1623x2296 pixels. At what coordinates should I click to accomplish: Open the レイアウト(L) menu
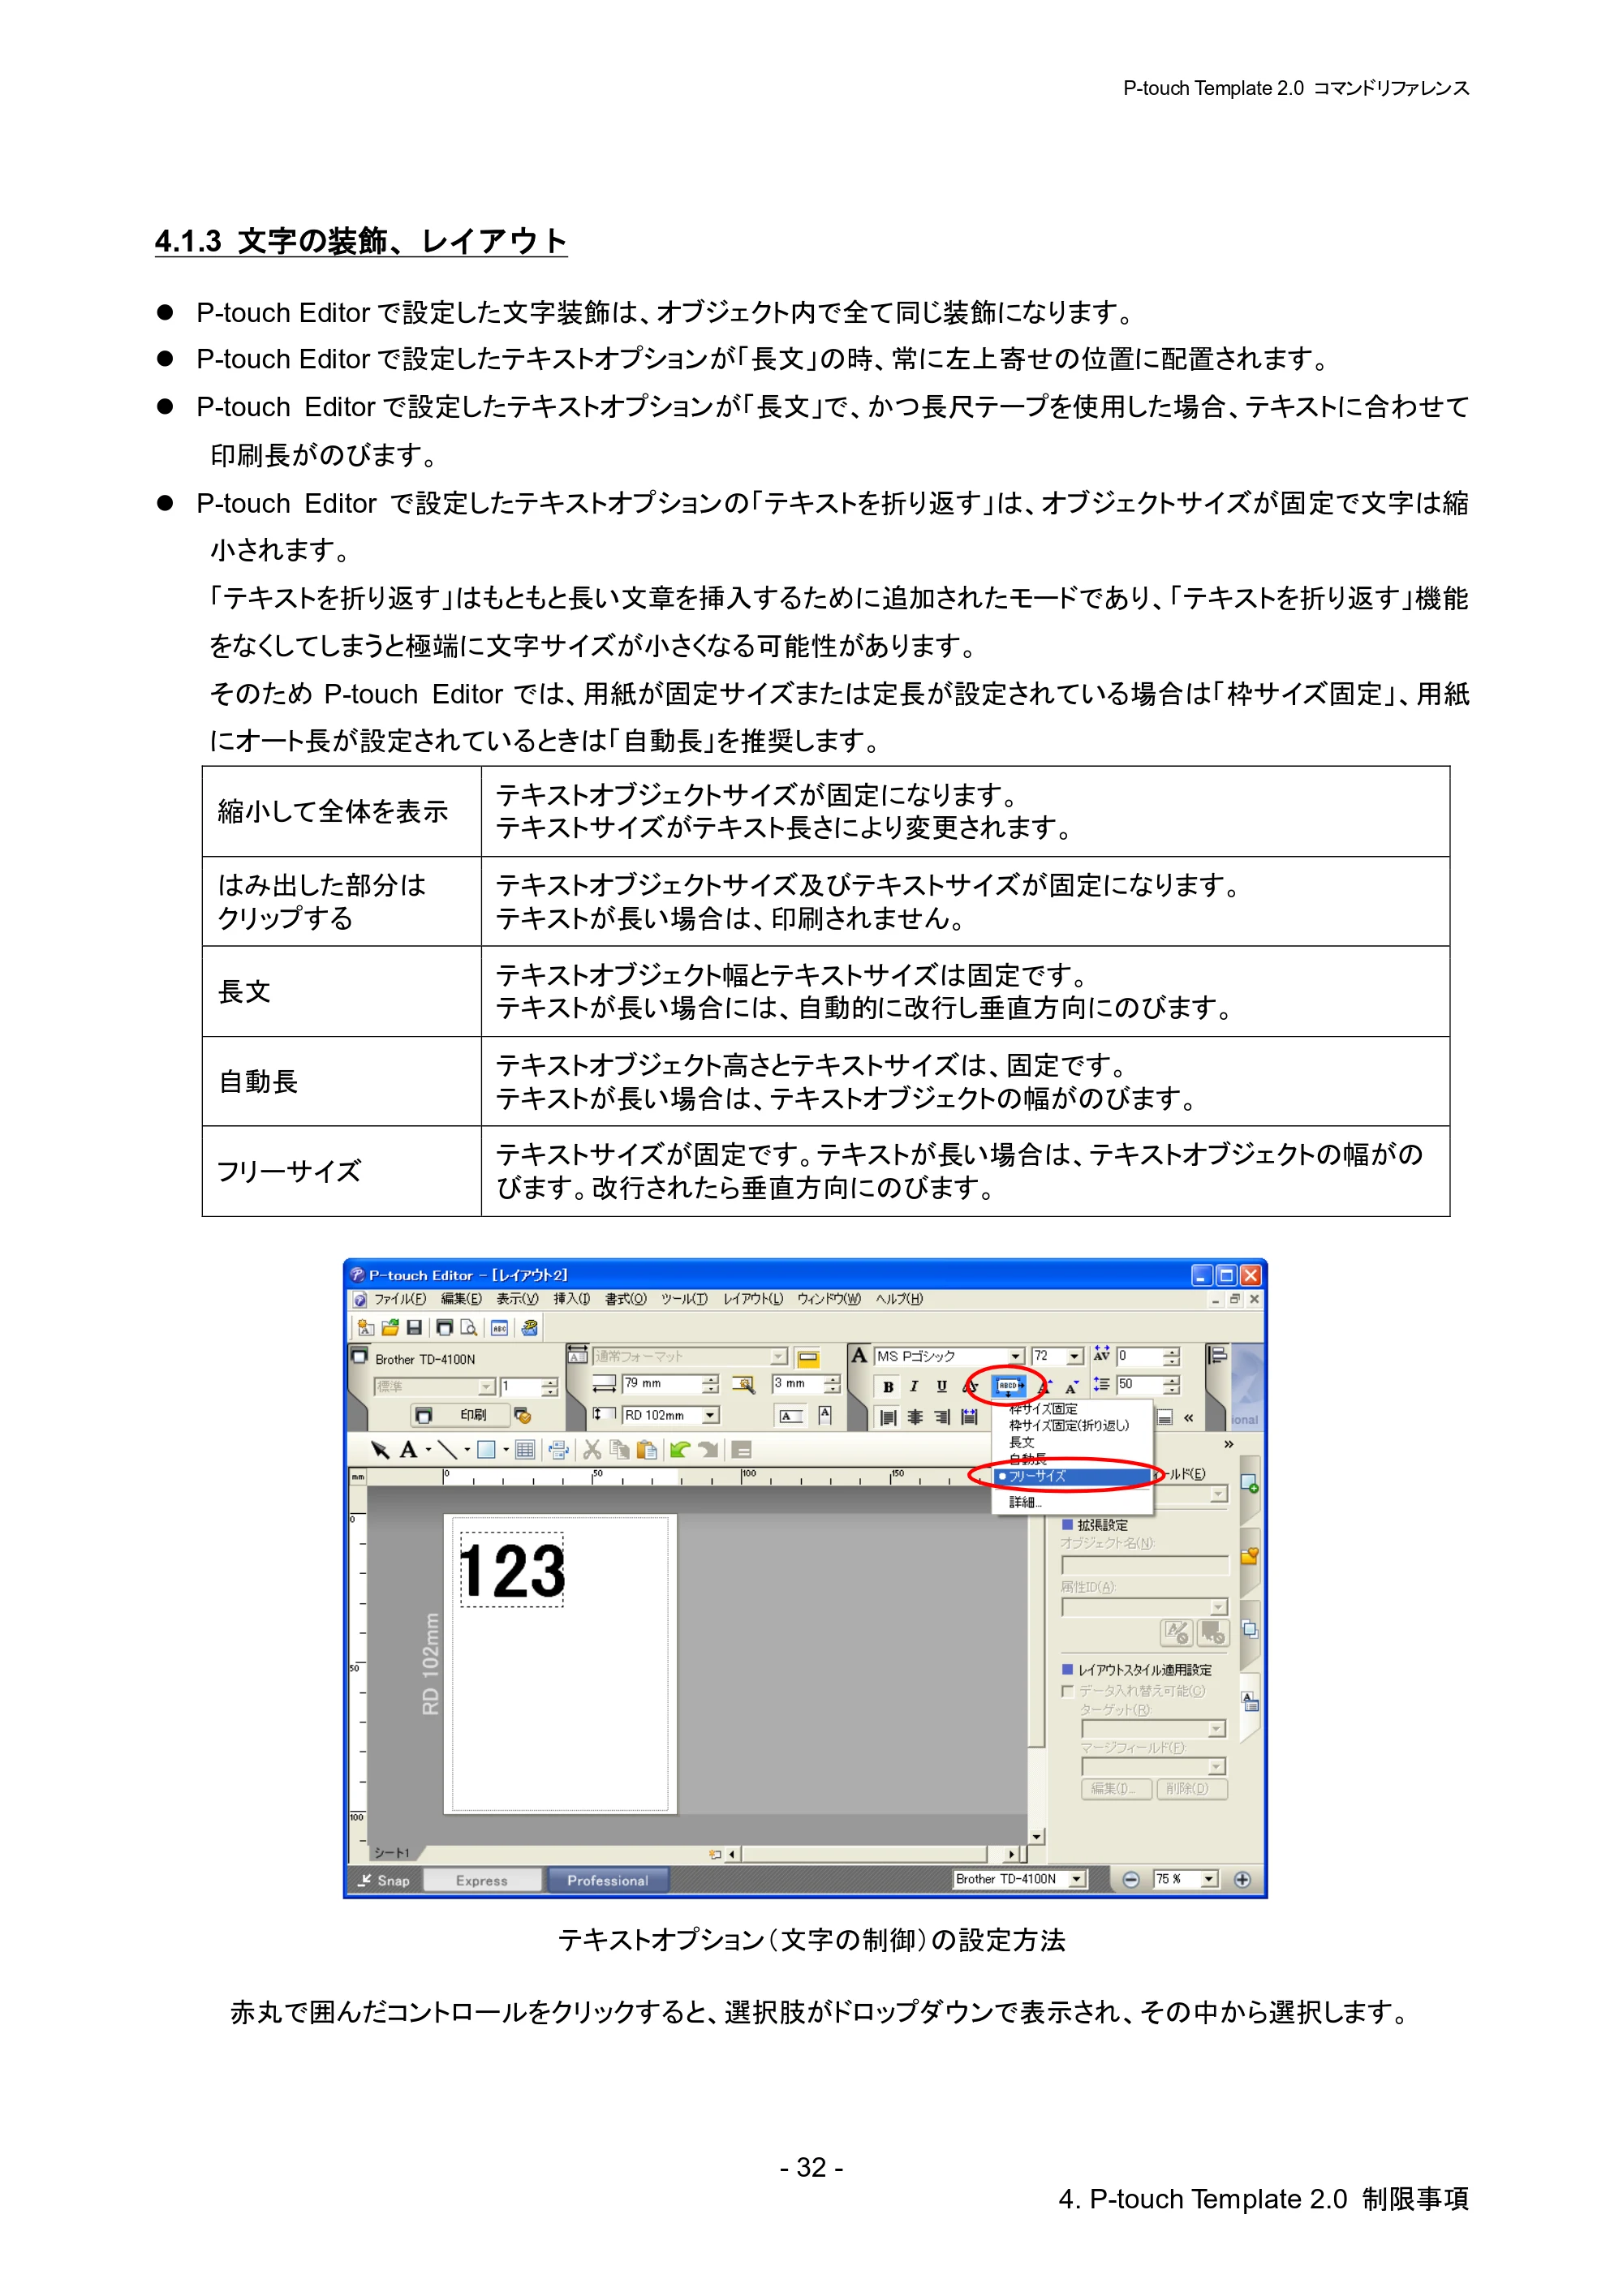(x=753, y=1299)
